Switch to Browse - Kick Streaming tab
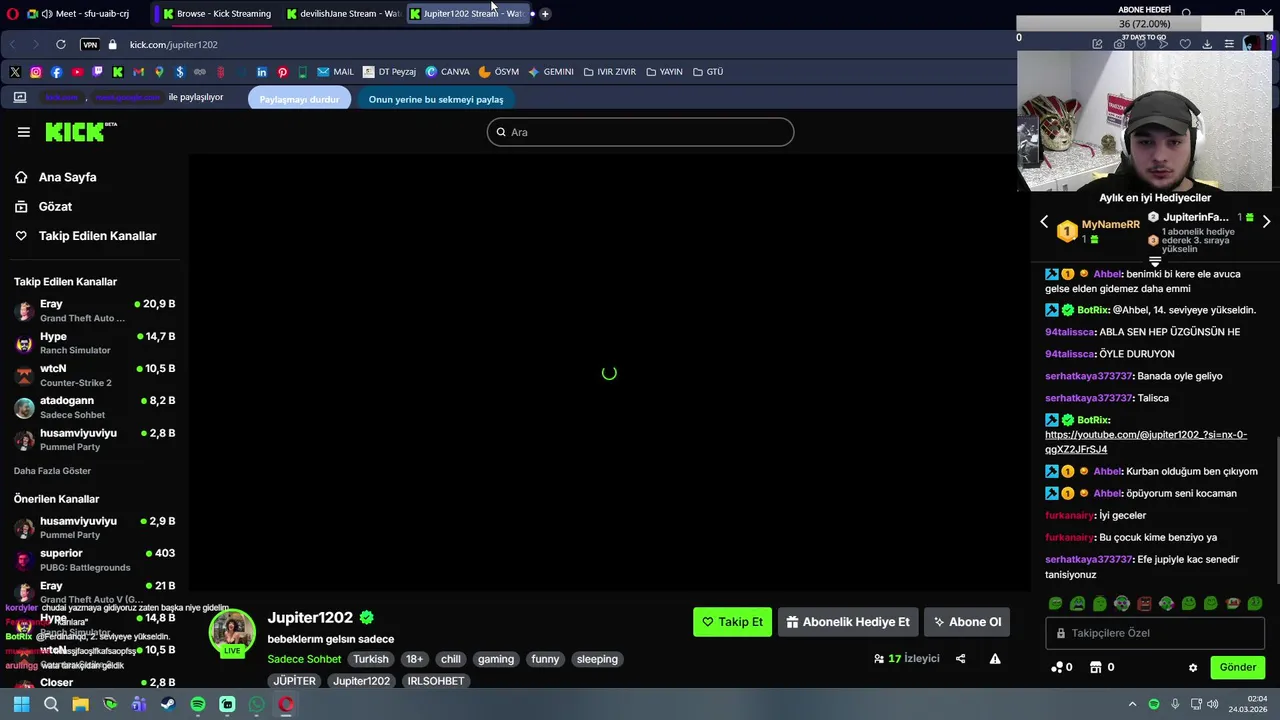The image size is (1280, 720). click(217, 14)
